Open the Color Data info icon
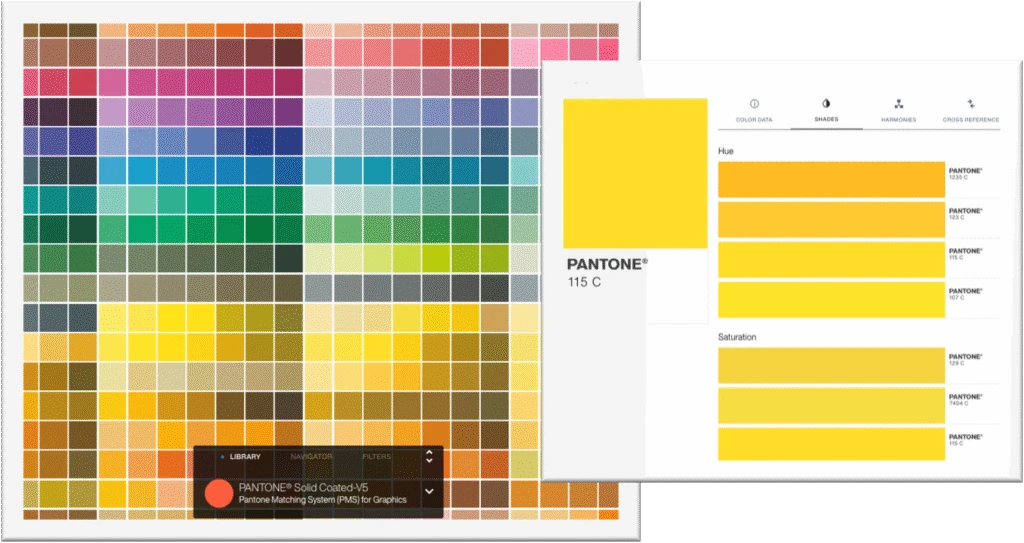The height and width of the screenshot is (543, 1024). tap(754, 103)
